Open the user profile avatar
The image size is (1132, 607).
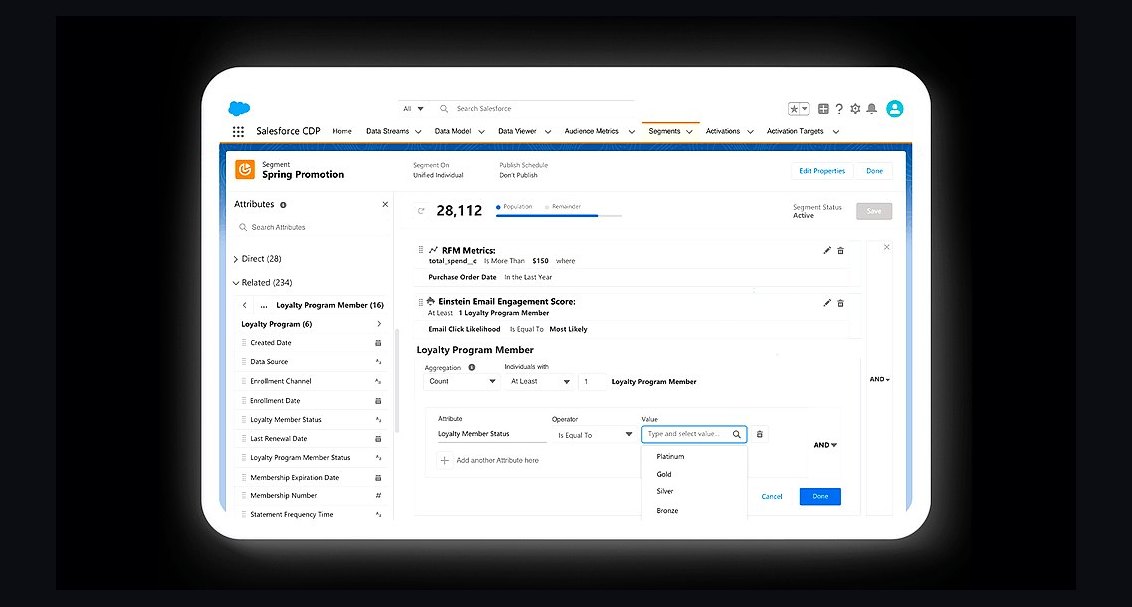[x=894, y=109]
